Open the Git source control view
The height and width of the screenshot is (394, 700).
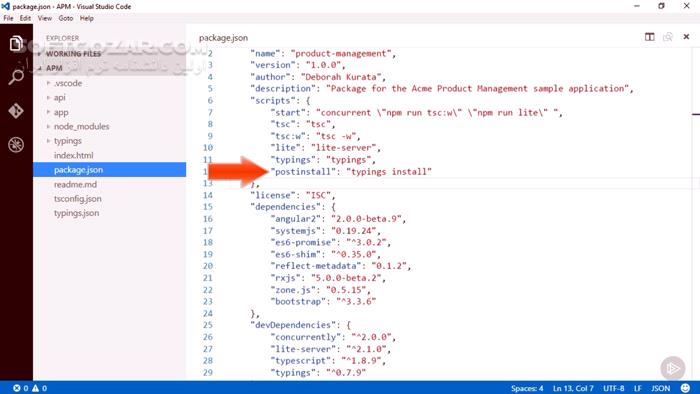pos(16,111)
